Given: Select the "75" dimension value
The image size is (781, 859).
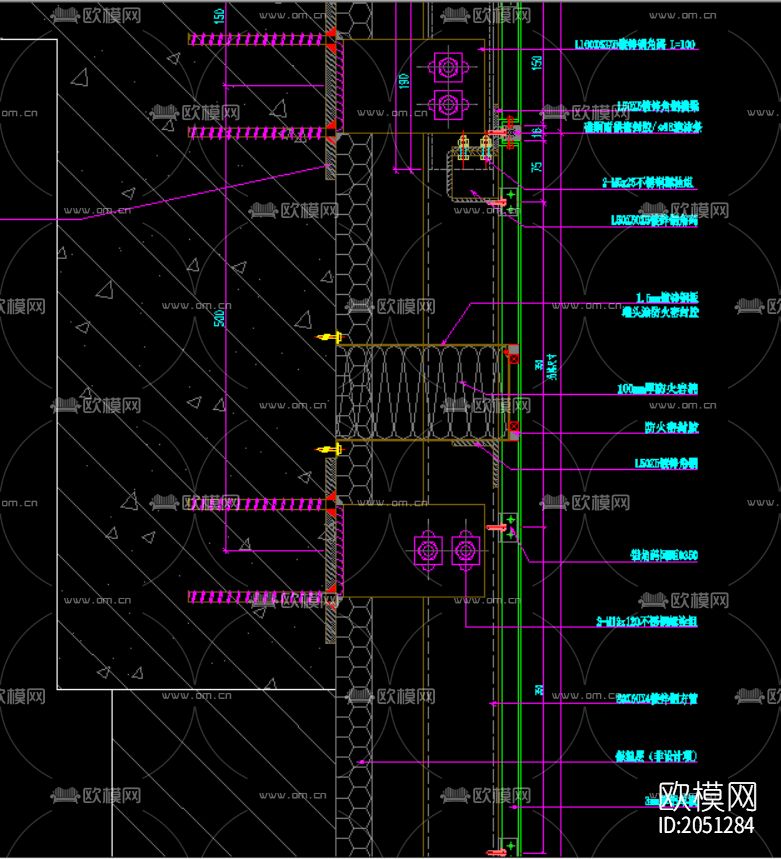Looking at the screenshot, I should (x=537, y=167).
